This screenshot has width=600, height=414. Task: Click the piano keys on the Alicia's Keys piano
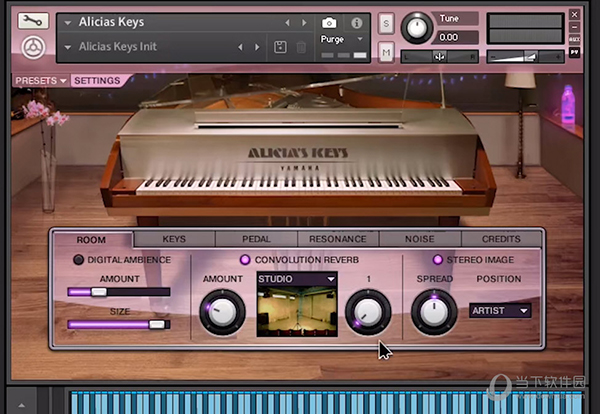299,186
